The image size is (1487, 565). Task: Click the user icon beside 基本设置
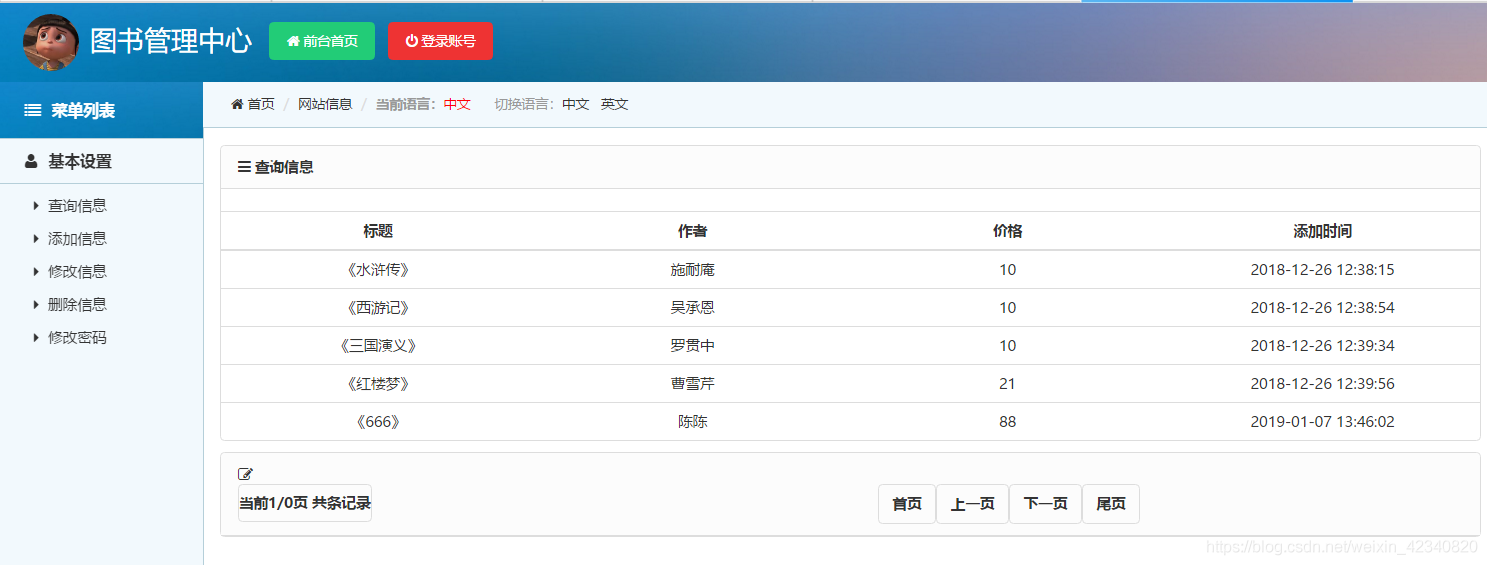[31, 161]
